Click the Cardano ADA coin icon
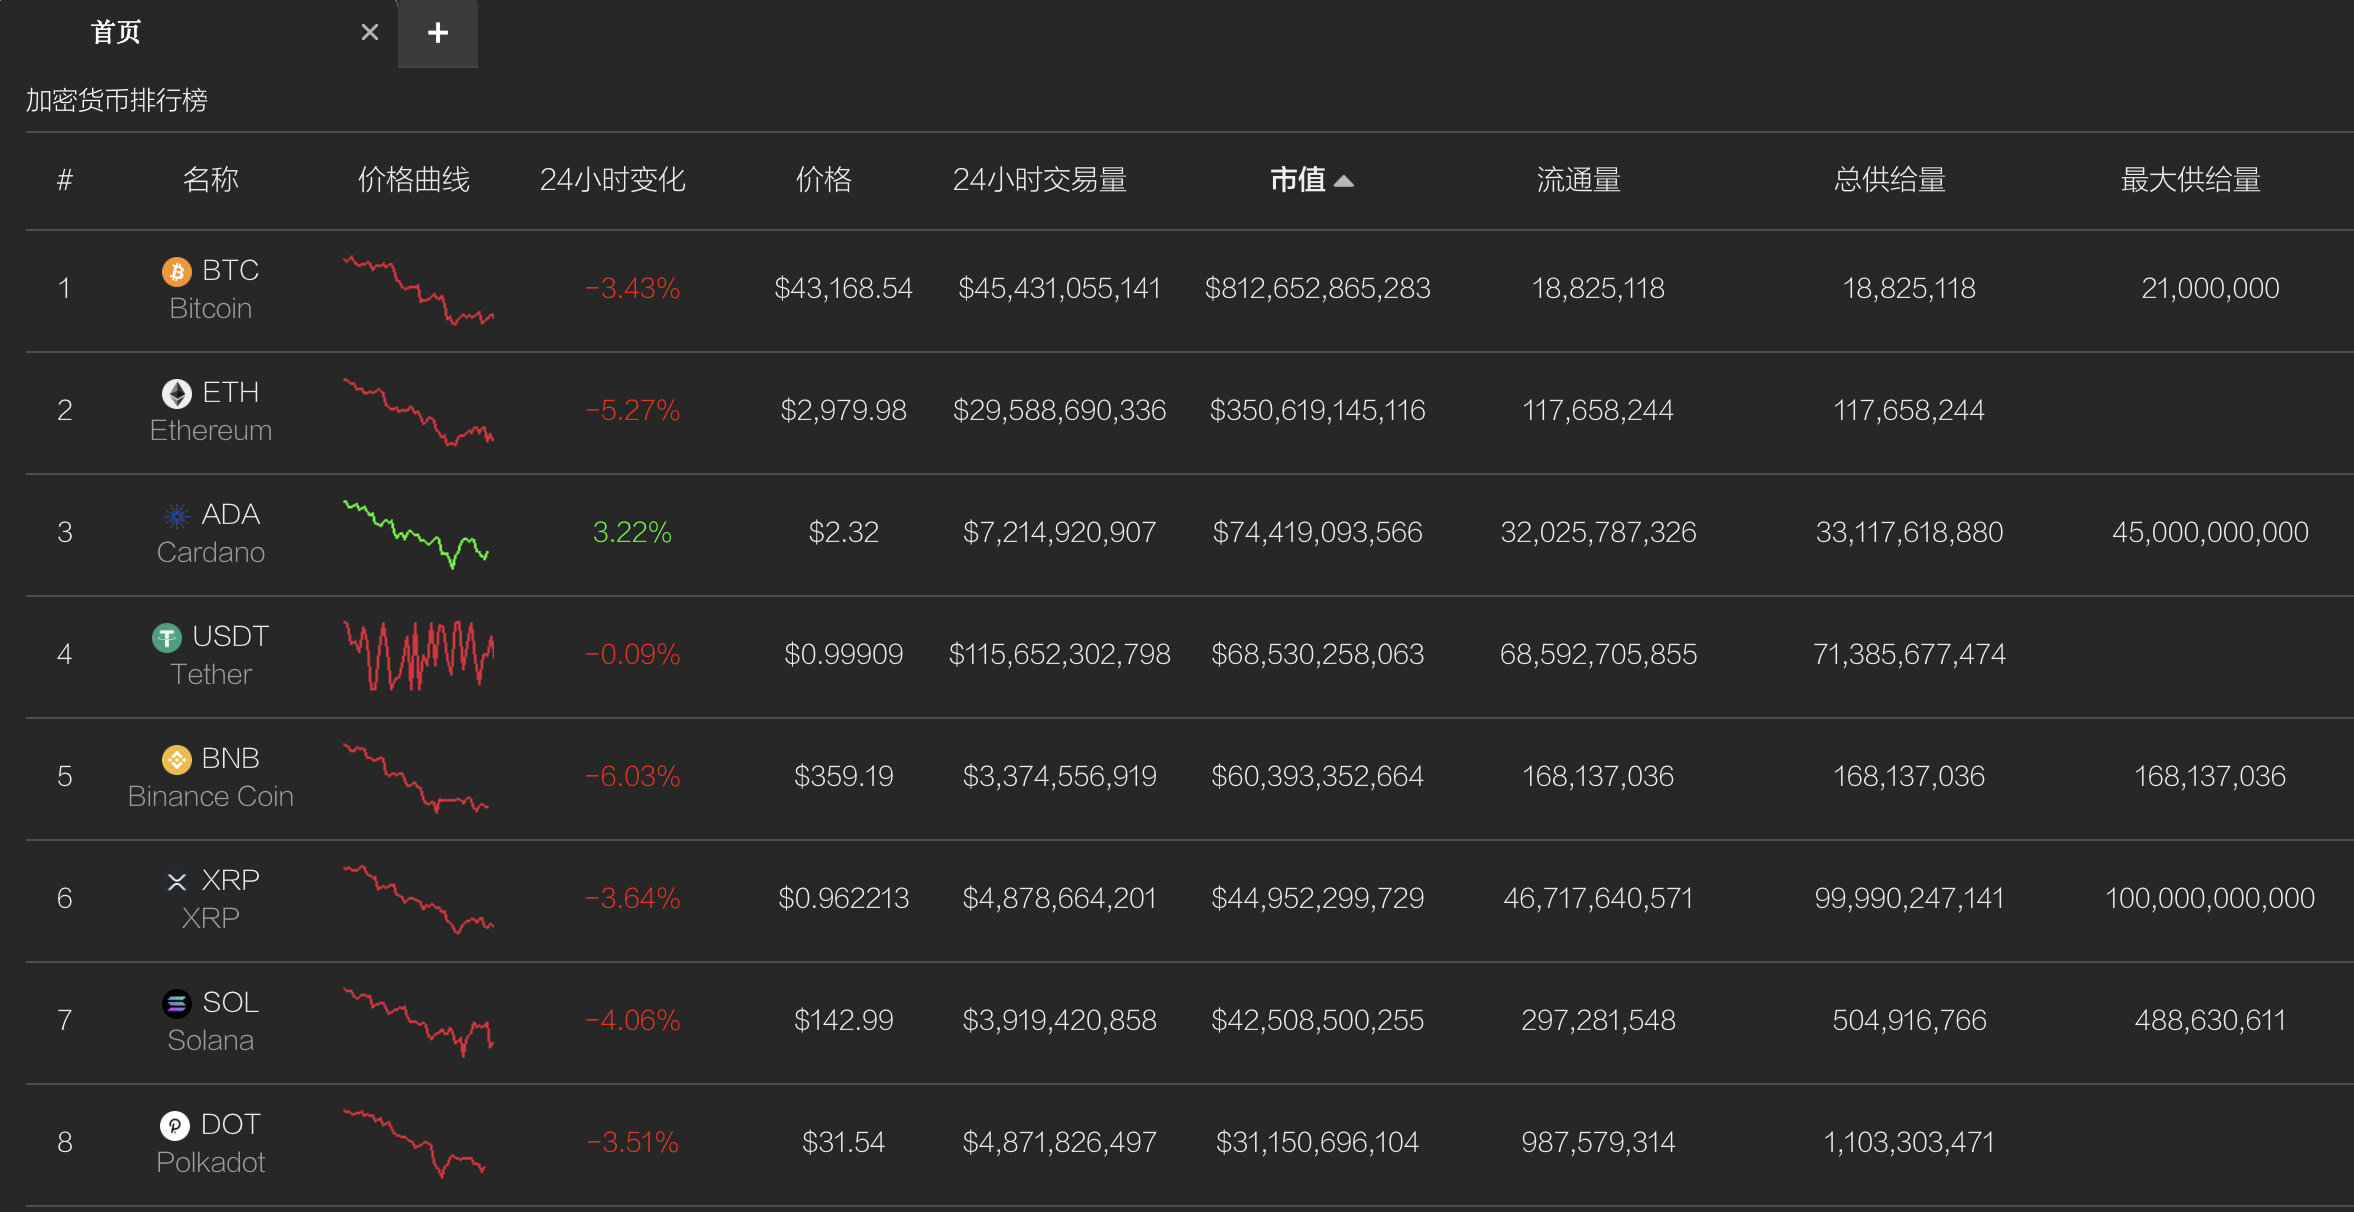2354x1212 pixels. click(177, 515)
